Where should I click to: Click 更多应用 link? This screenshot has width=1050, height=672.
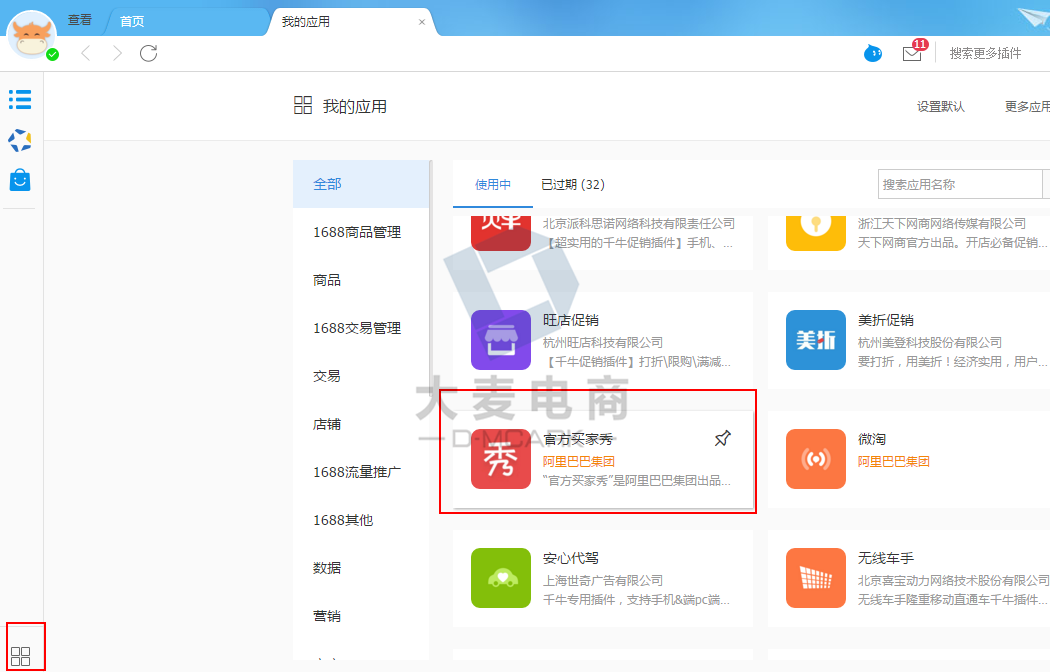[x=1027, y=106]
